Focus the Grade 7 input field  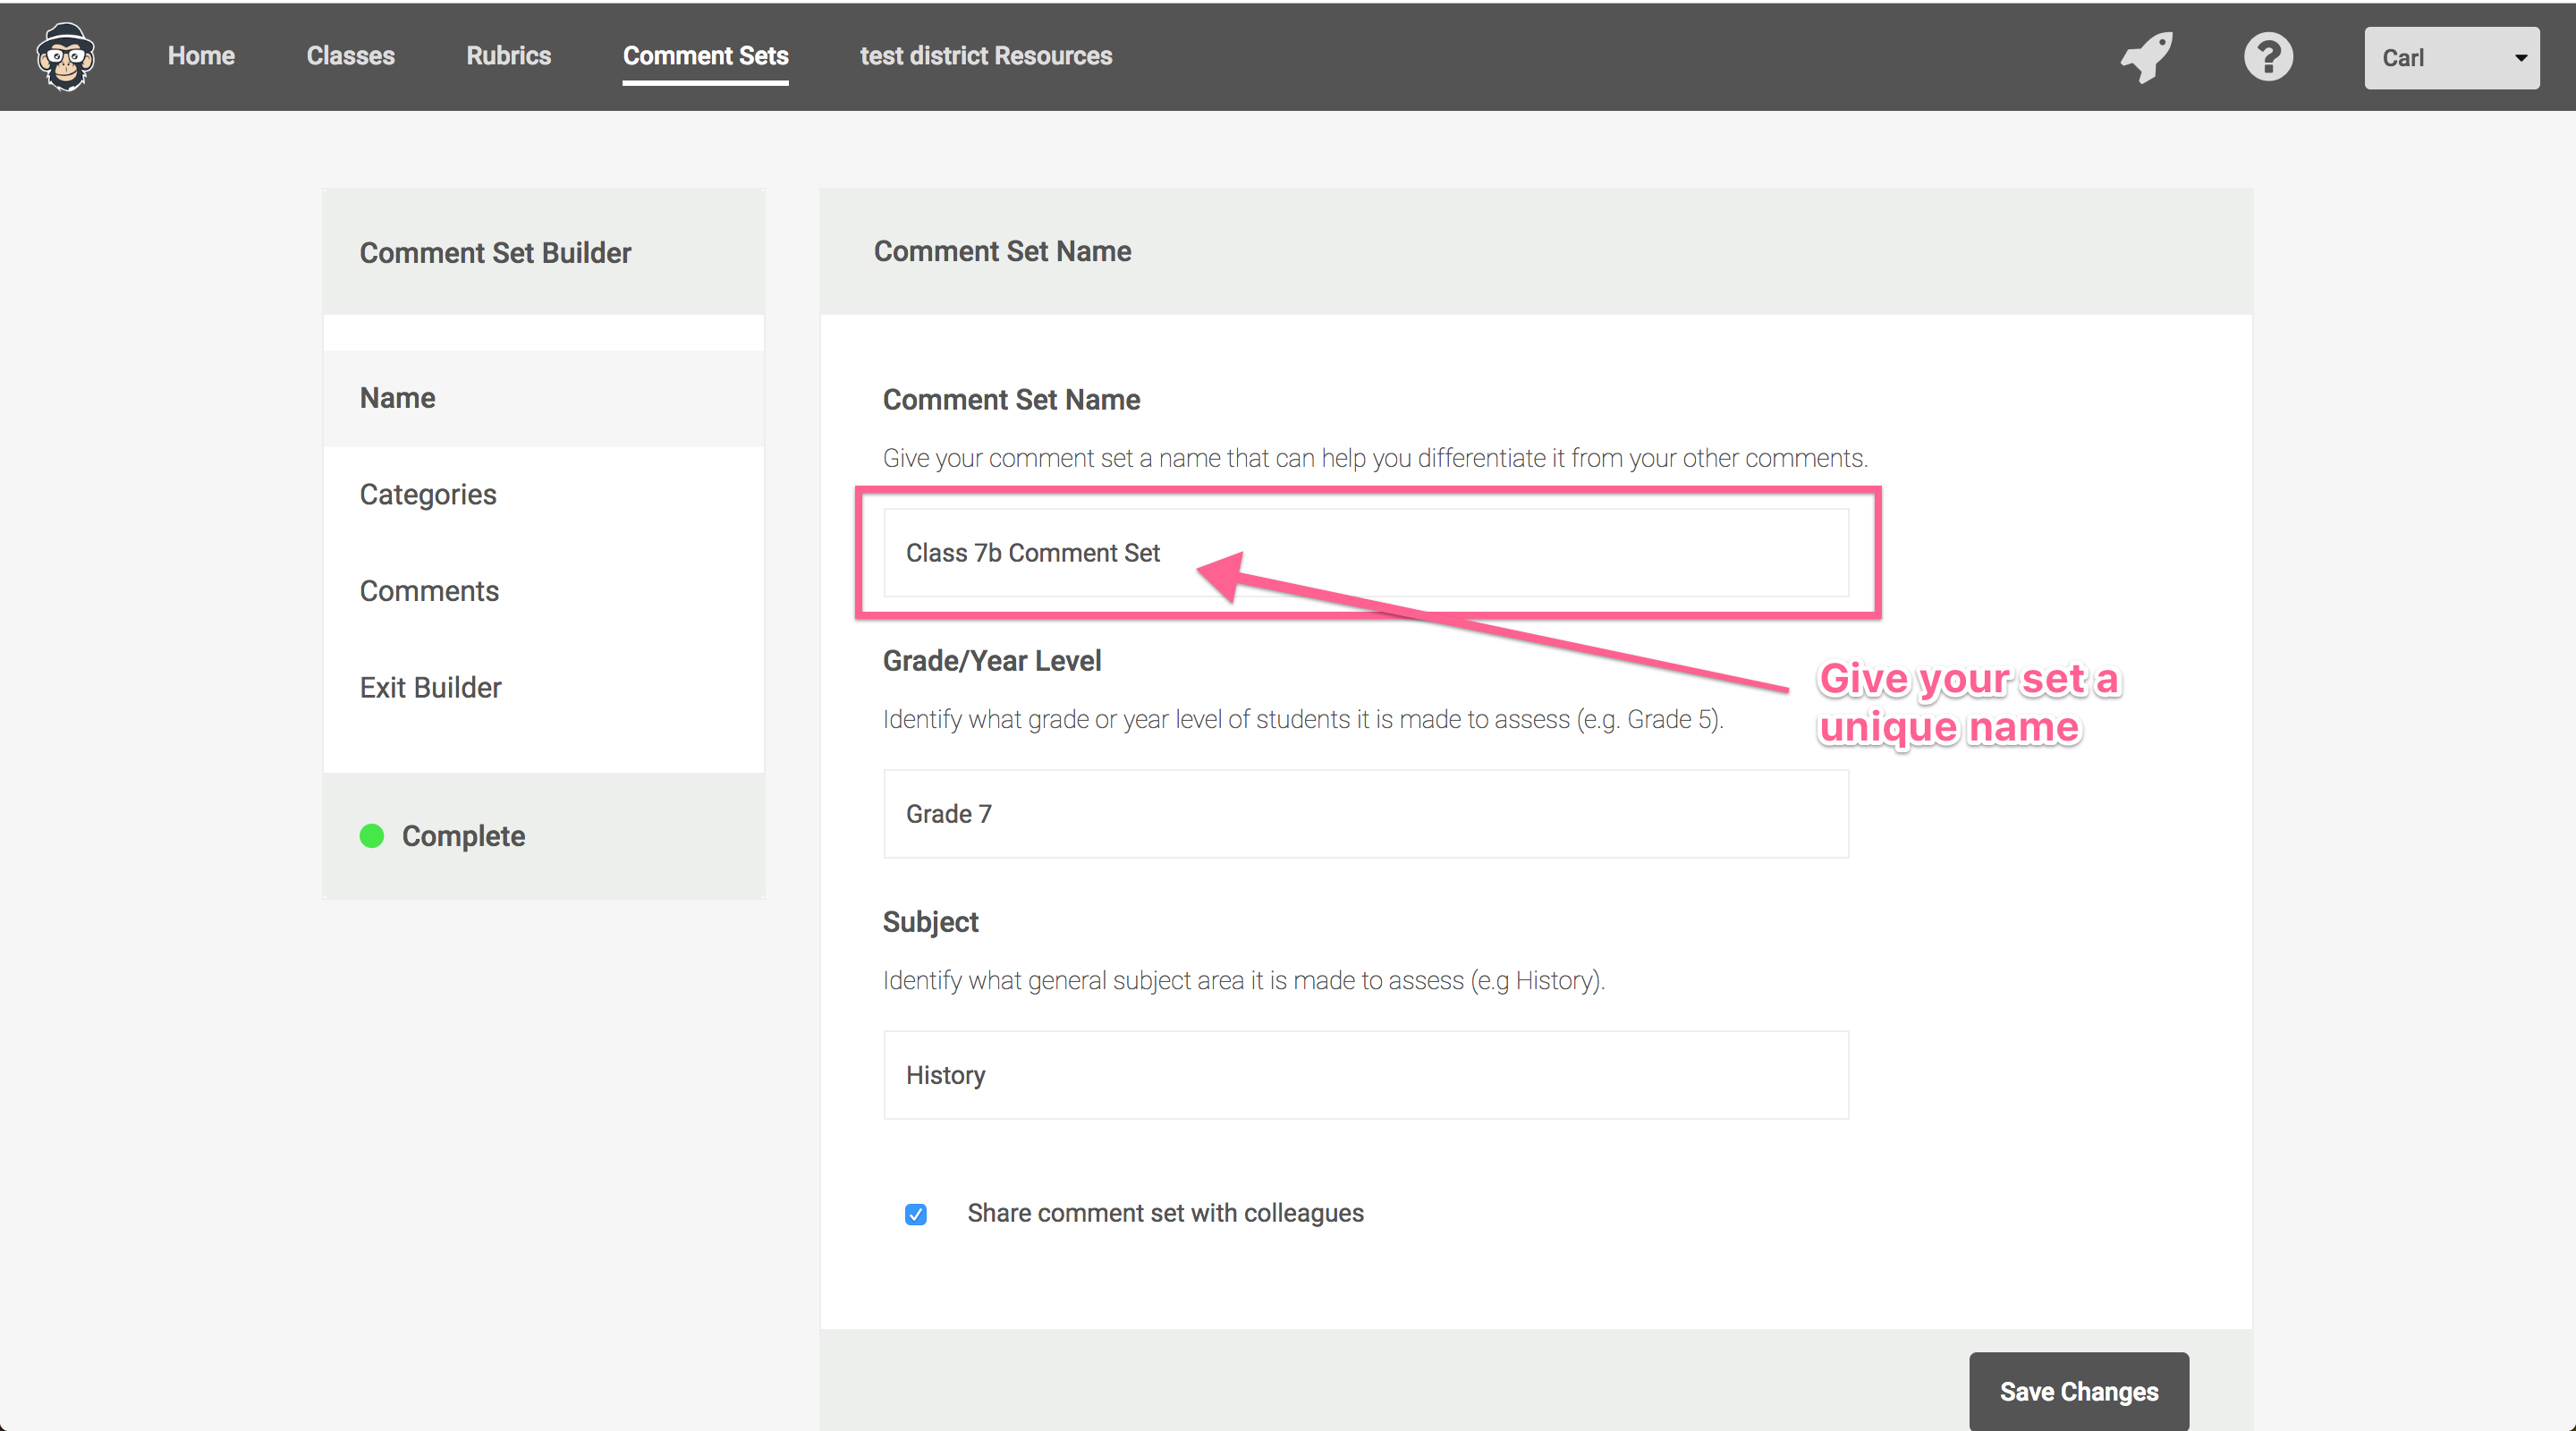coord(1365,814)
